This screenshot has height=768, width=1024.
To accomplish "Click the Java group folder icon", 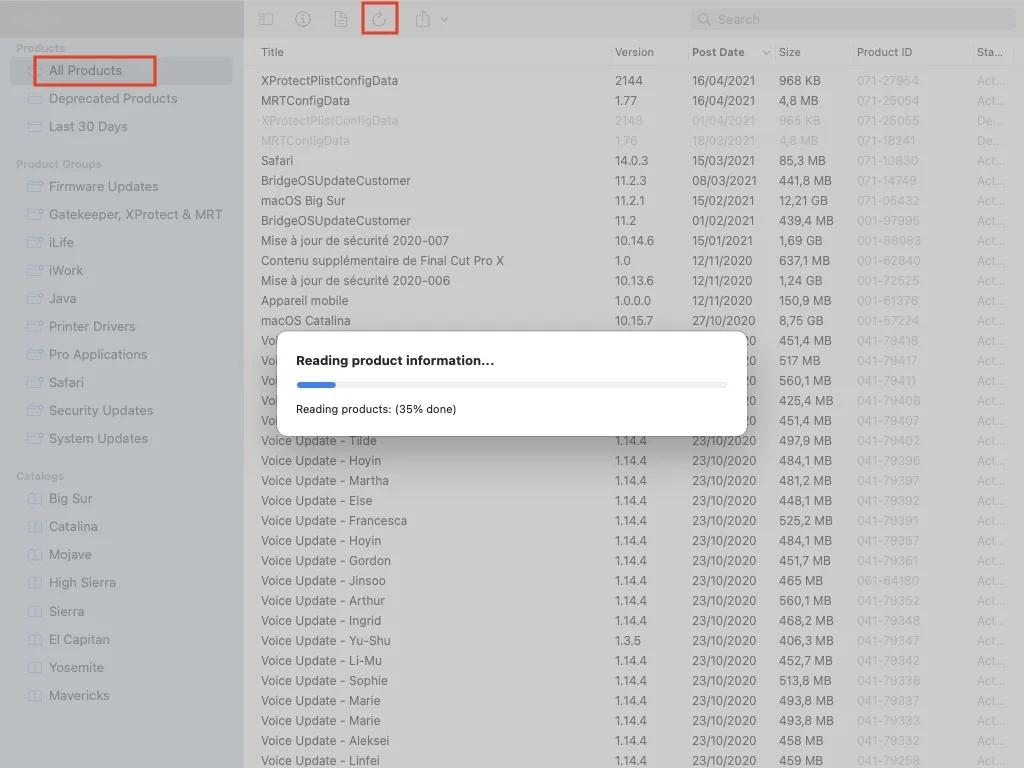I will (x=35, y=299).
